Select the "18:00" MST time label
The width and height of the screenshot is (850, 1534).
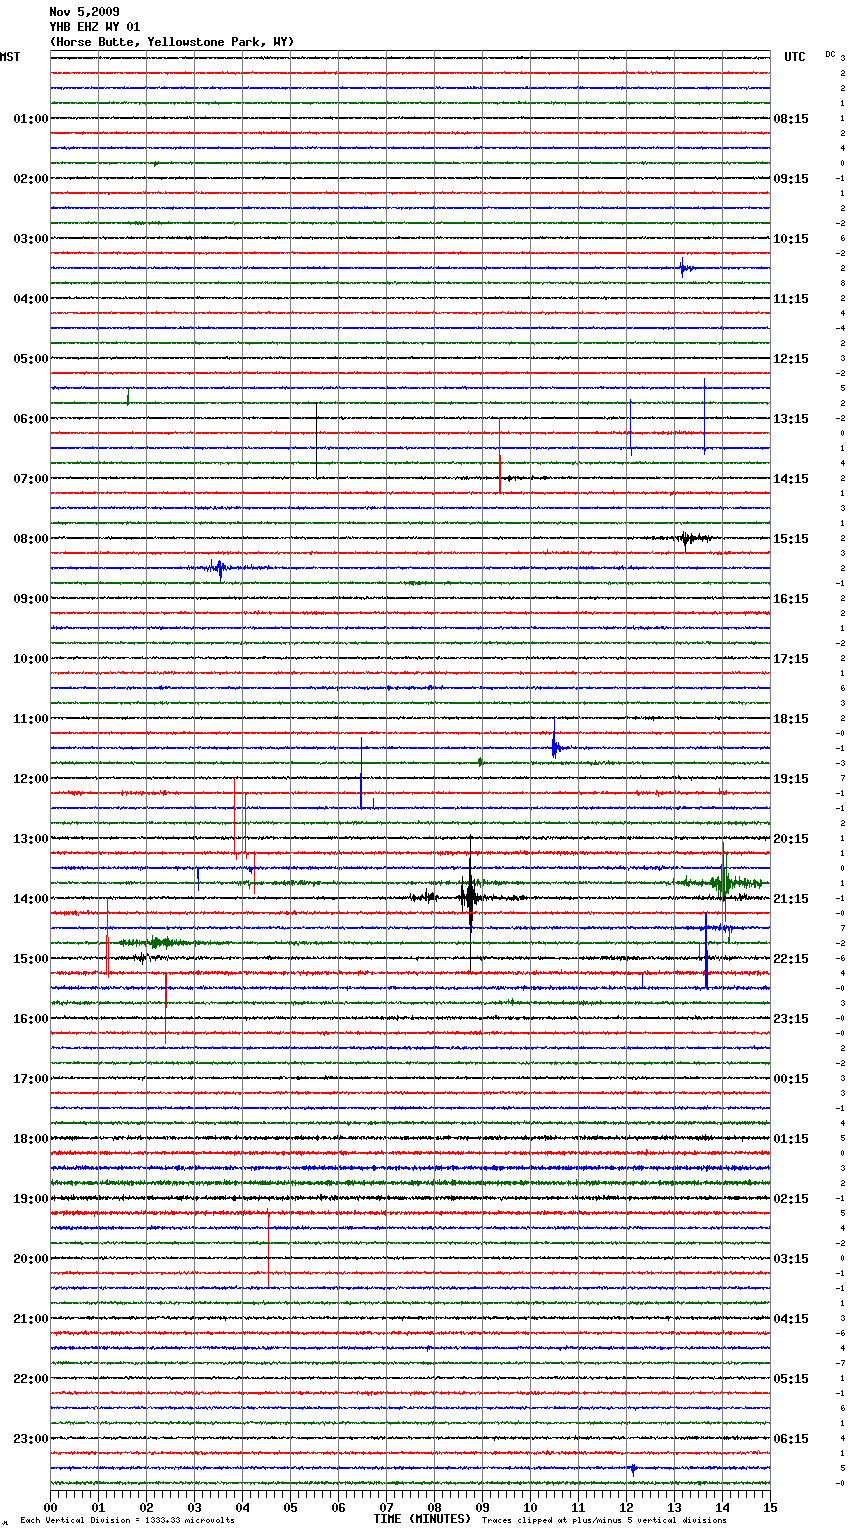tap(31, 1139)
